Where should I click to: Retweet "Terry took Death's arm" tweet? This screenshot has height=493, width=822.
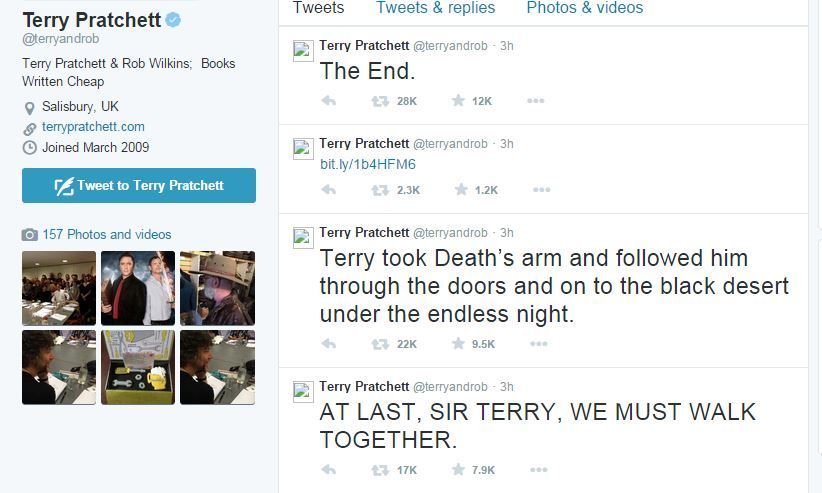[380, 344]
